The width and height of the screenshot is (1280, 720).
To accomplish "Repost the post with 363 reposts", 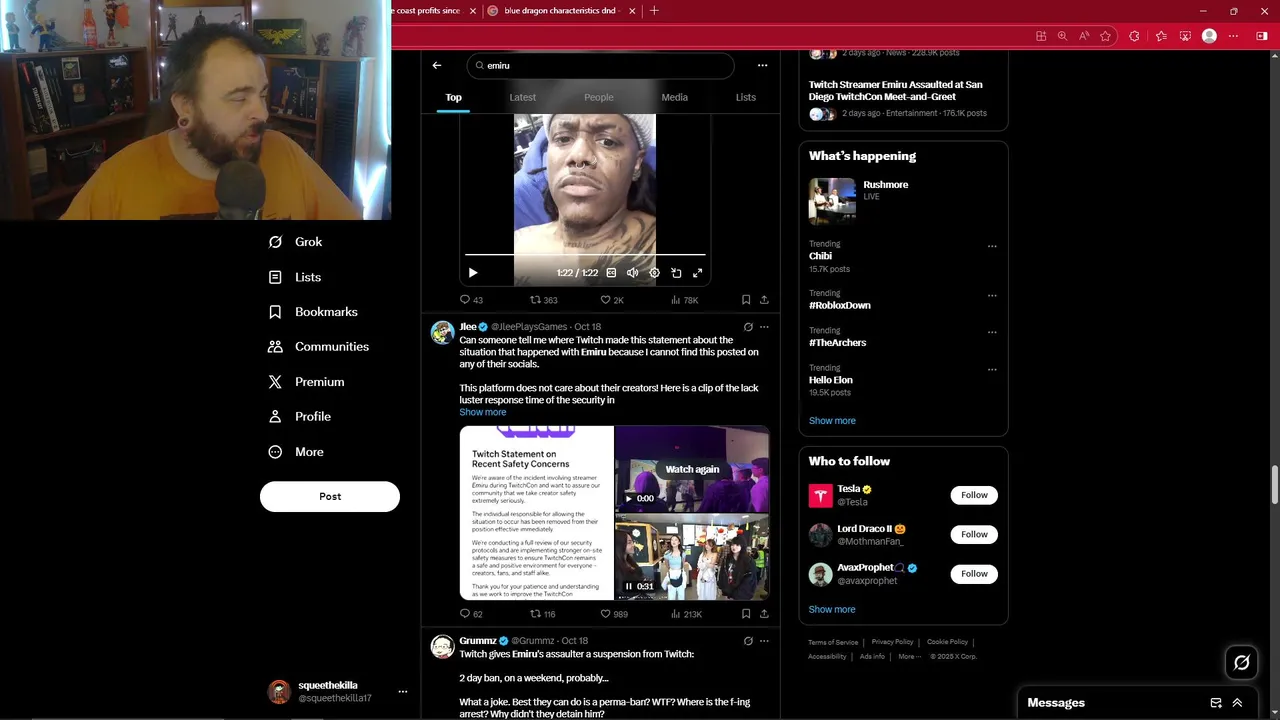I will pyautogui.click(x=543, y=300).
